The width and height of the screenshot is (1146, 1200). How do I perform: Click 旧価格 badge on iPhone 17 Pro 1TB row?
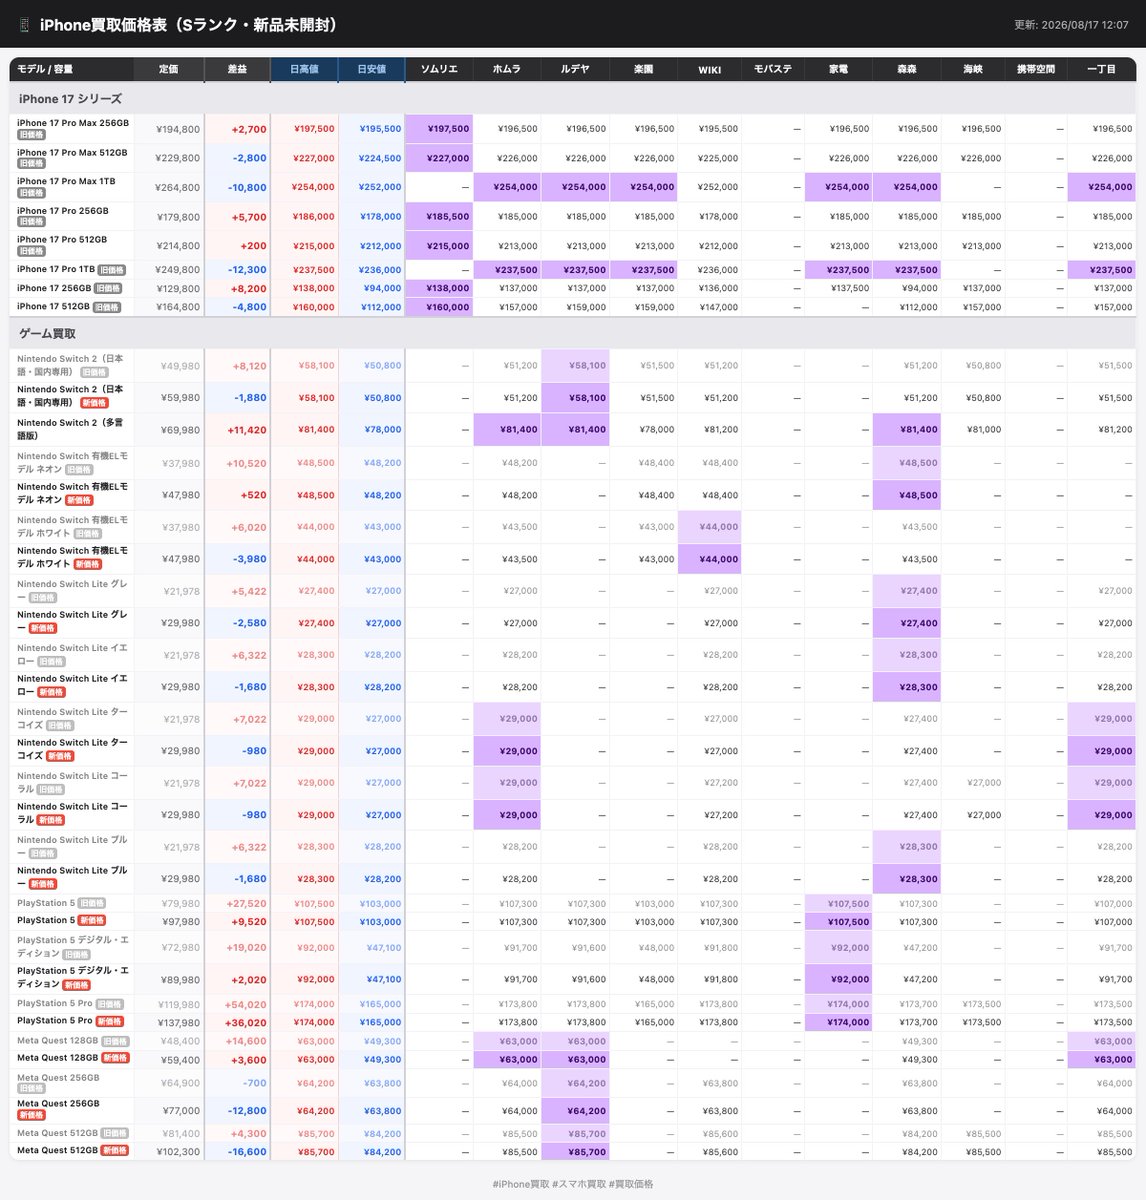pos(113,270)
